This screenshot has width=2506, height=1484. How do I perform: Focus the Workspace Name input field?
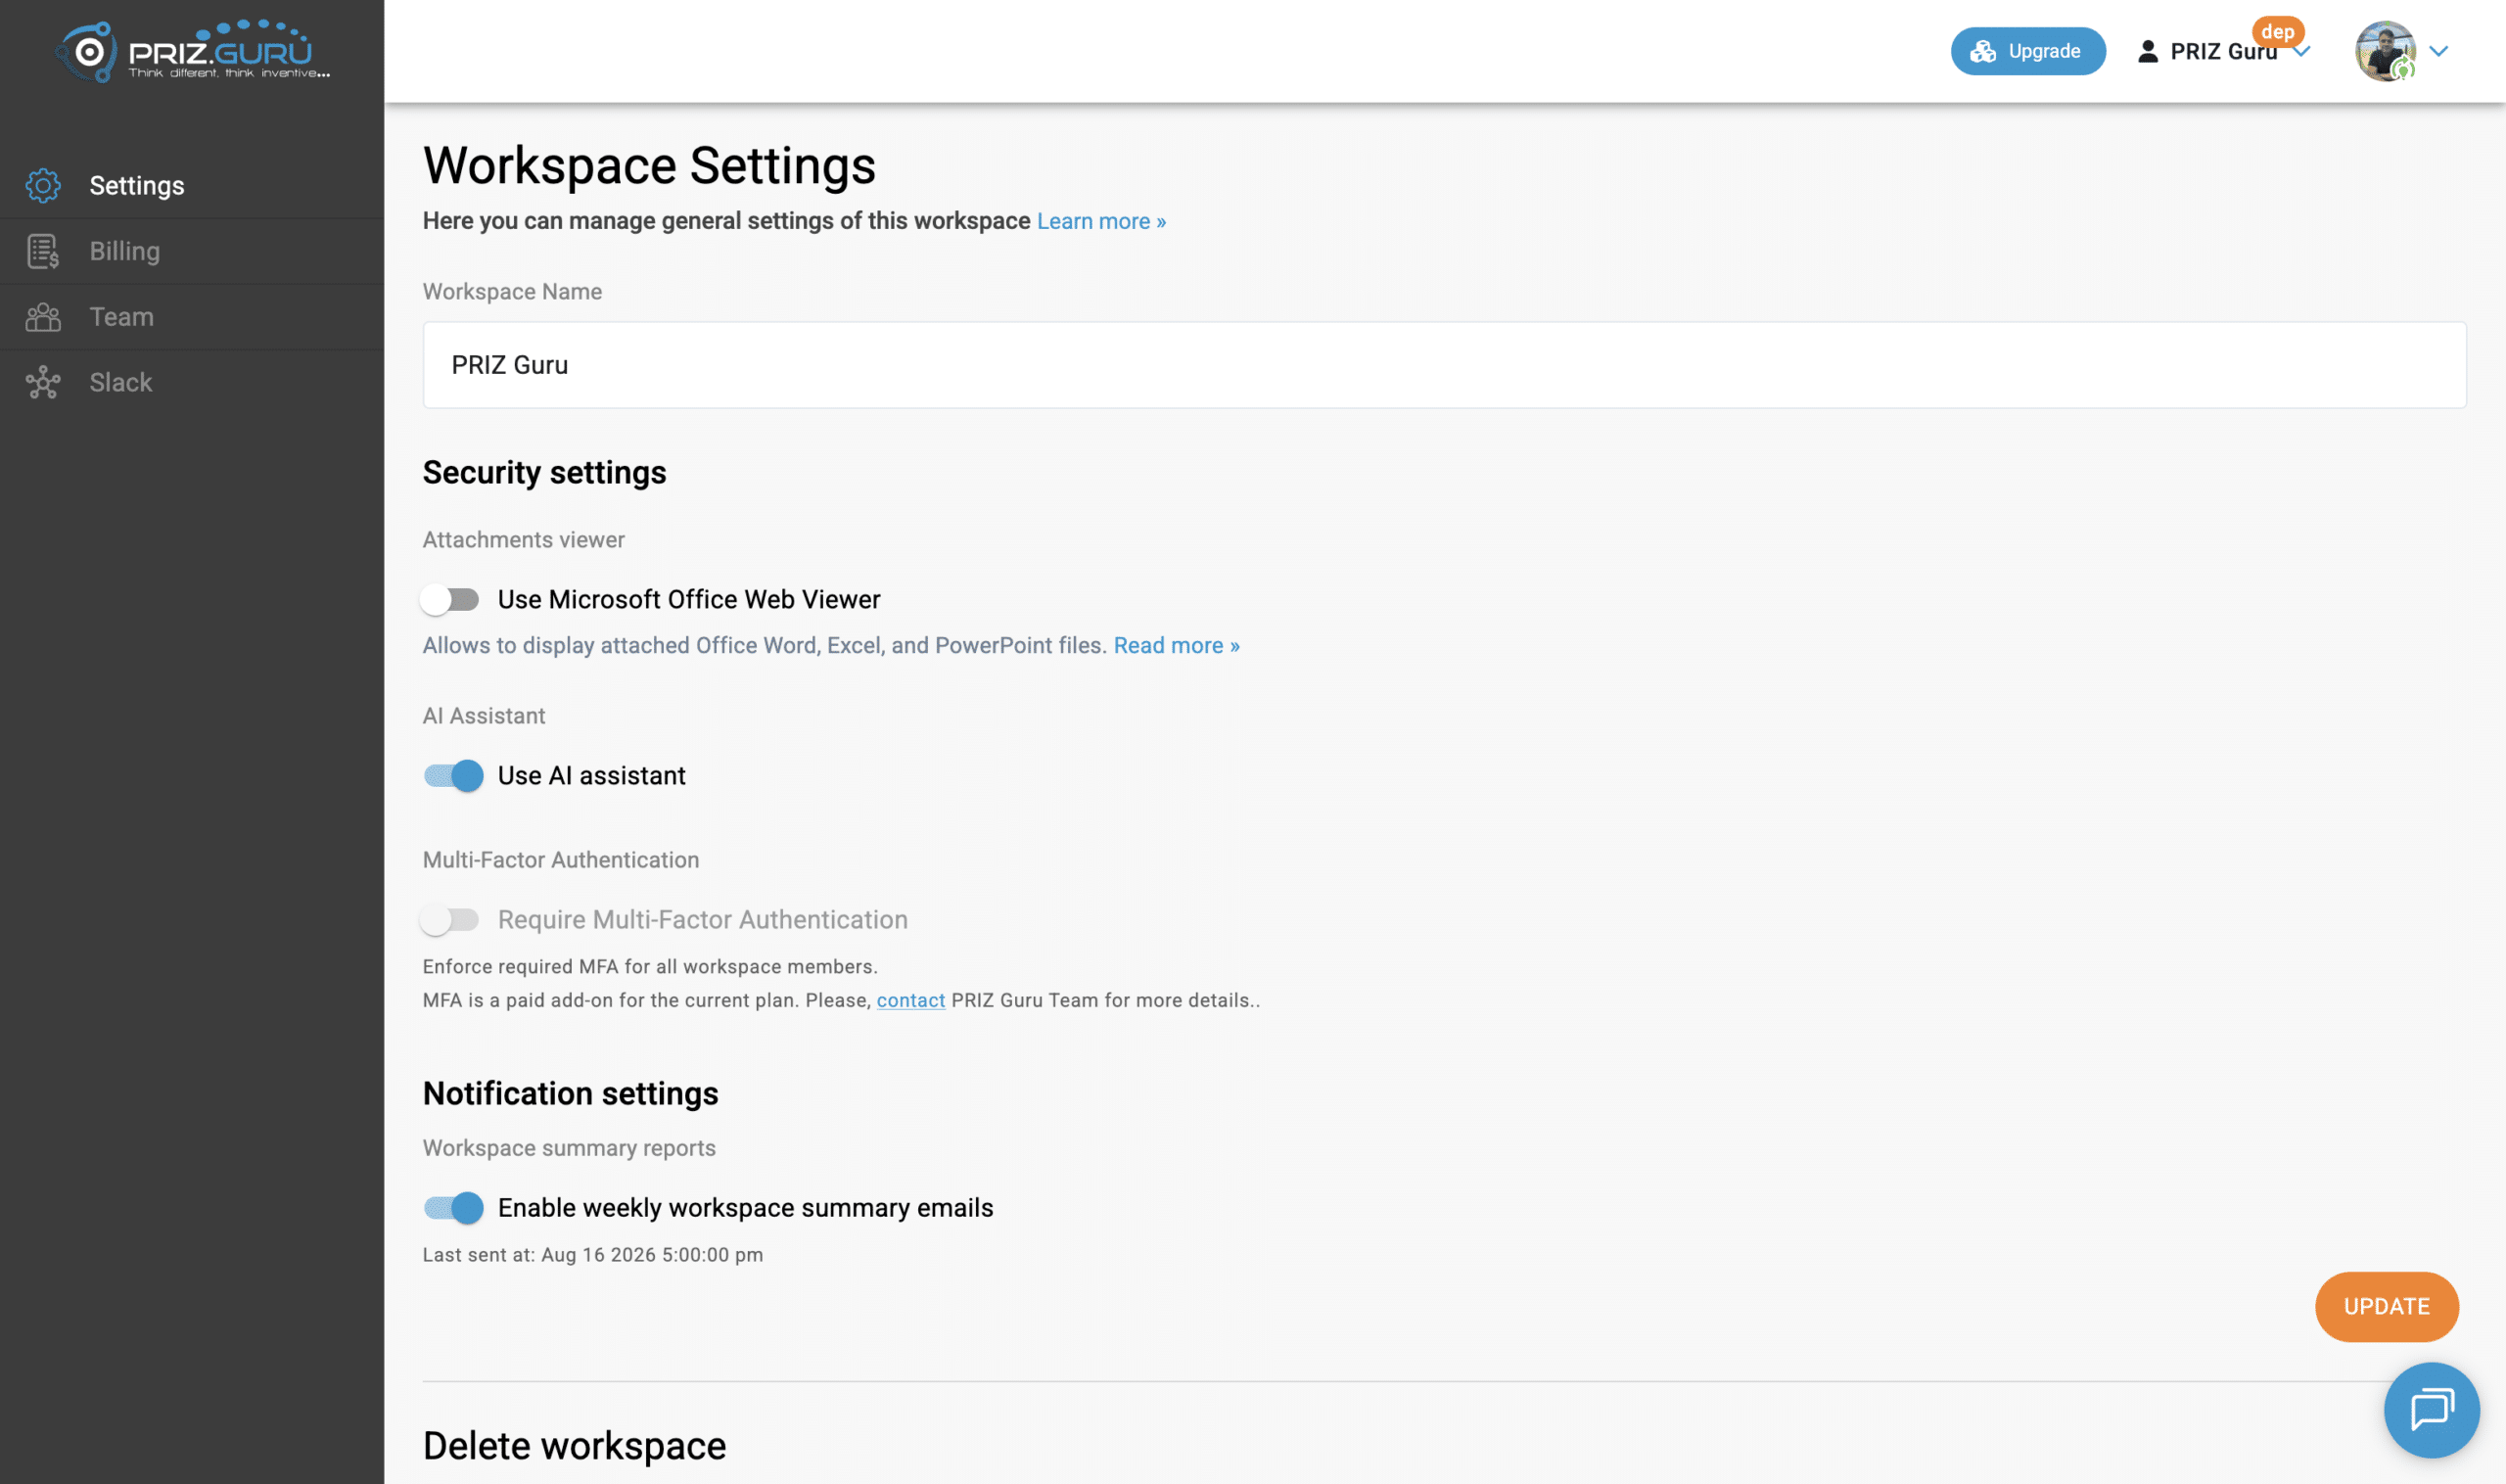[x=1444, y=365]
